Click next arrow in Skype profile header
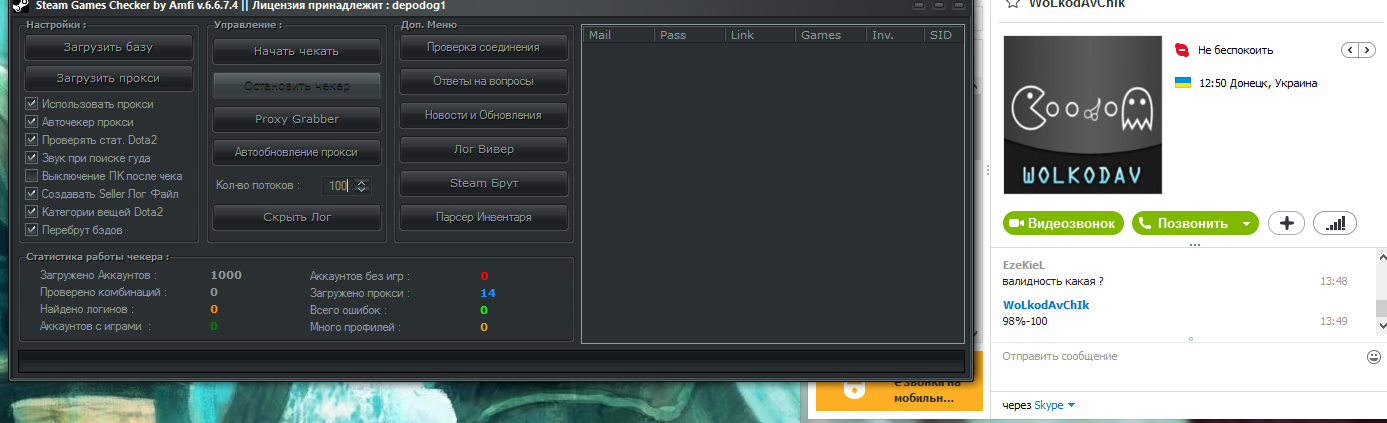The width and height of the screenshot is (1387, 423). (x=1367, y=49)
